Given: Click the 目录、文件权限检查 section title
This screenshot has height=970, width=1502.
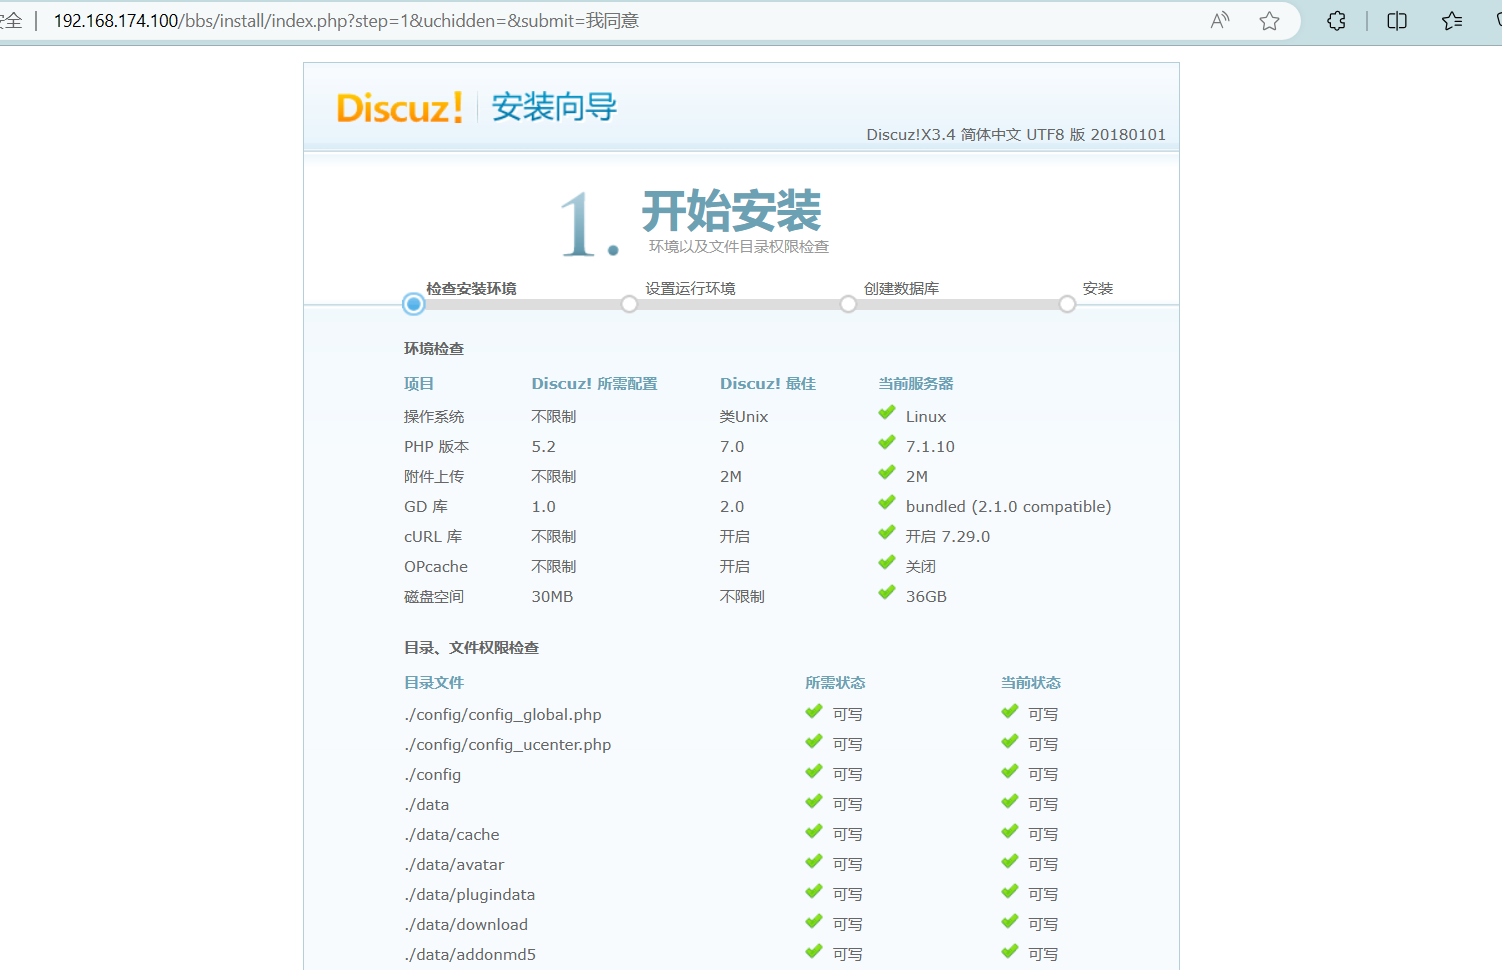Looking at the screenshot, I should coord(471,648).
